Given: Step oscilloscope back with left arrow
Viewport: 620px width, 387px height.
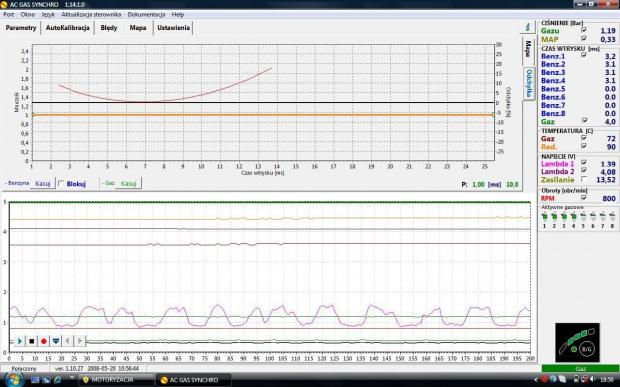Looking at the screenshot, I should [68, 341].
